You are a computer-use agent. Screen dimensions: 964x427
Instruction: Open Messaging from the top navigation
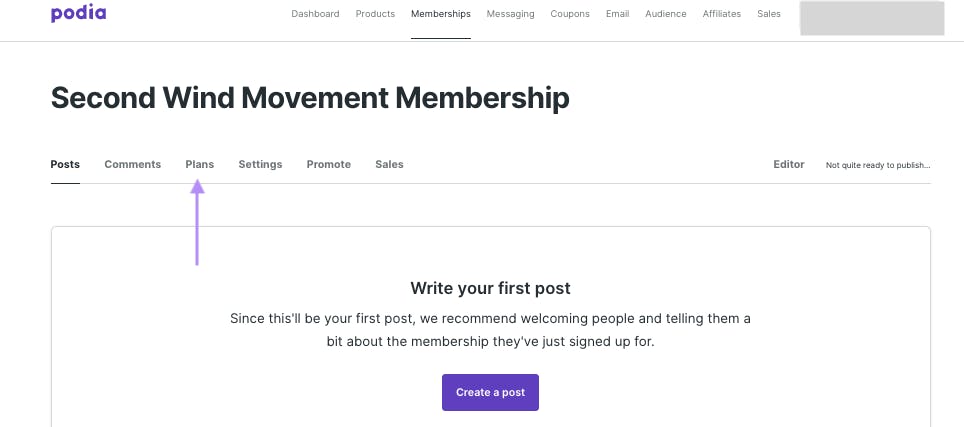tap(510, 14)
